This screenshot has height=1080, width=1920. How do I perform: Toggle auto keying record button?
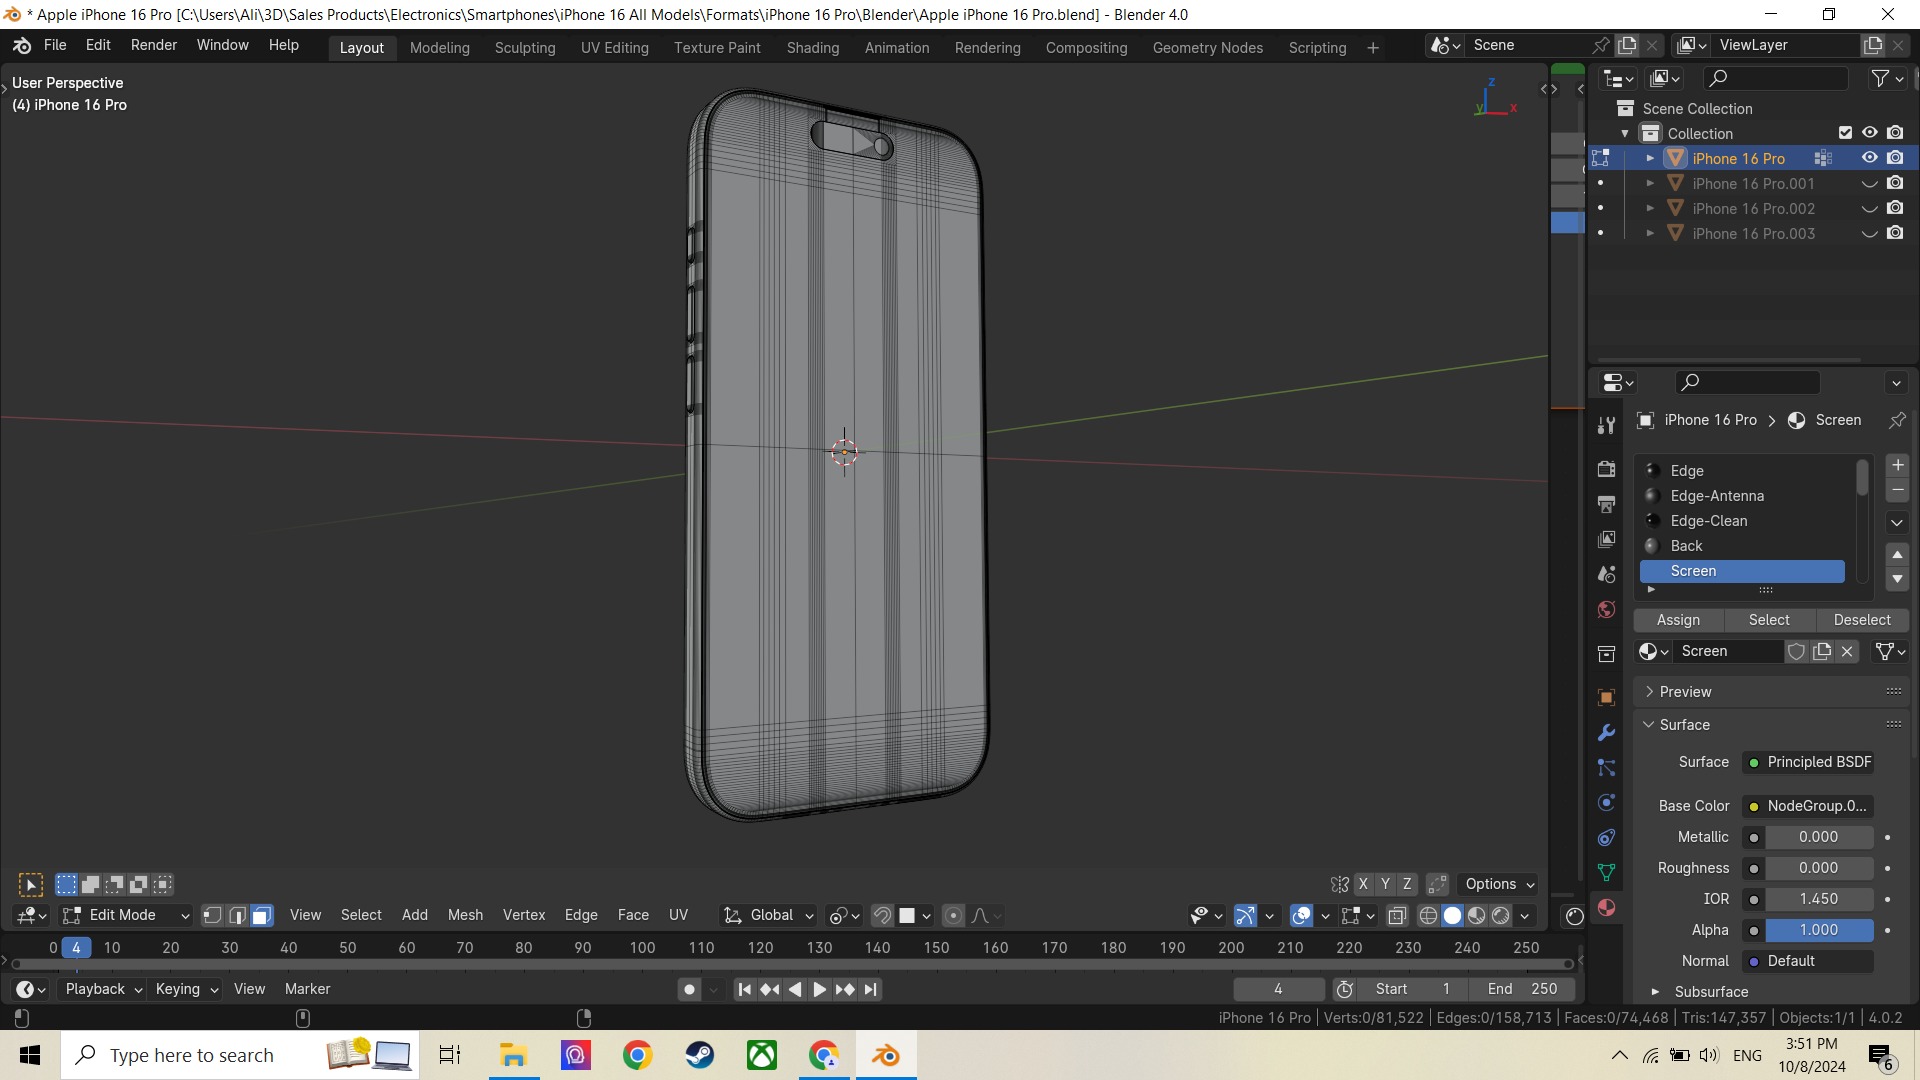tap(689, 989)
